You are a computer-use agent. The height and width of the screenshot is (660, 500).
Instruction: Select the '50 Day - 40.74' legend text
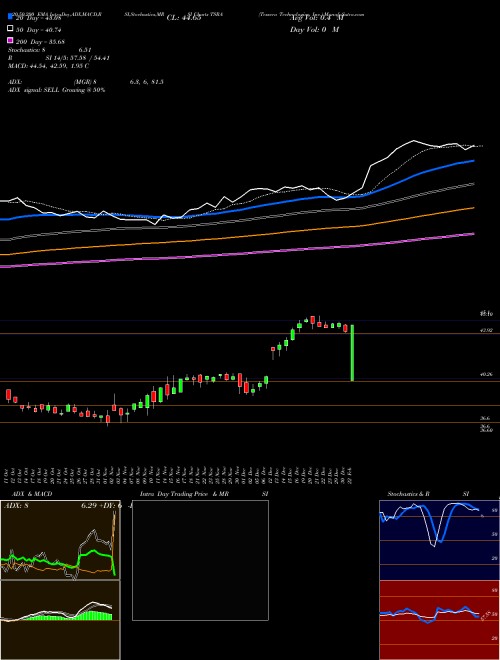coord(38,30)
